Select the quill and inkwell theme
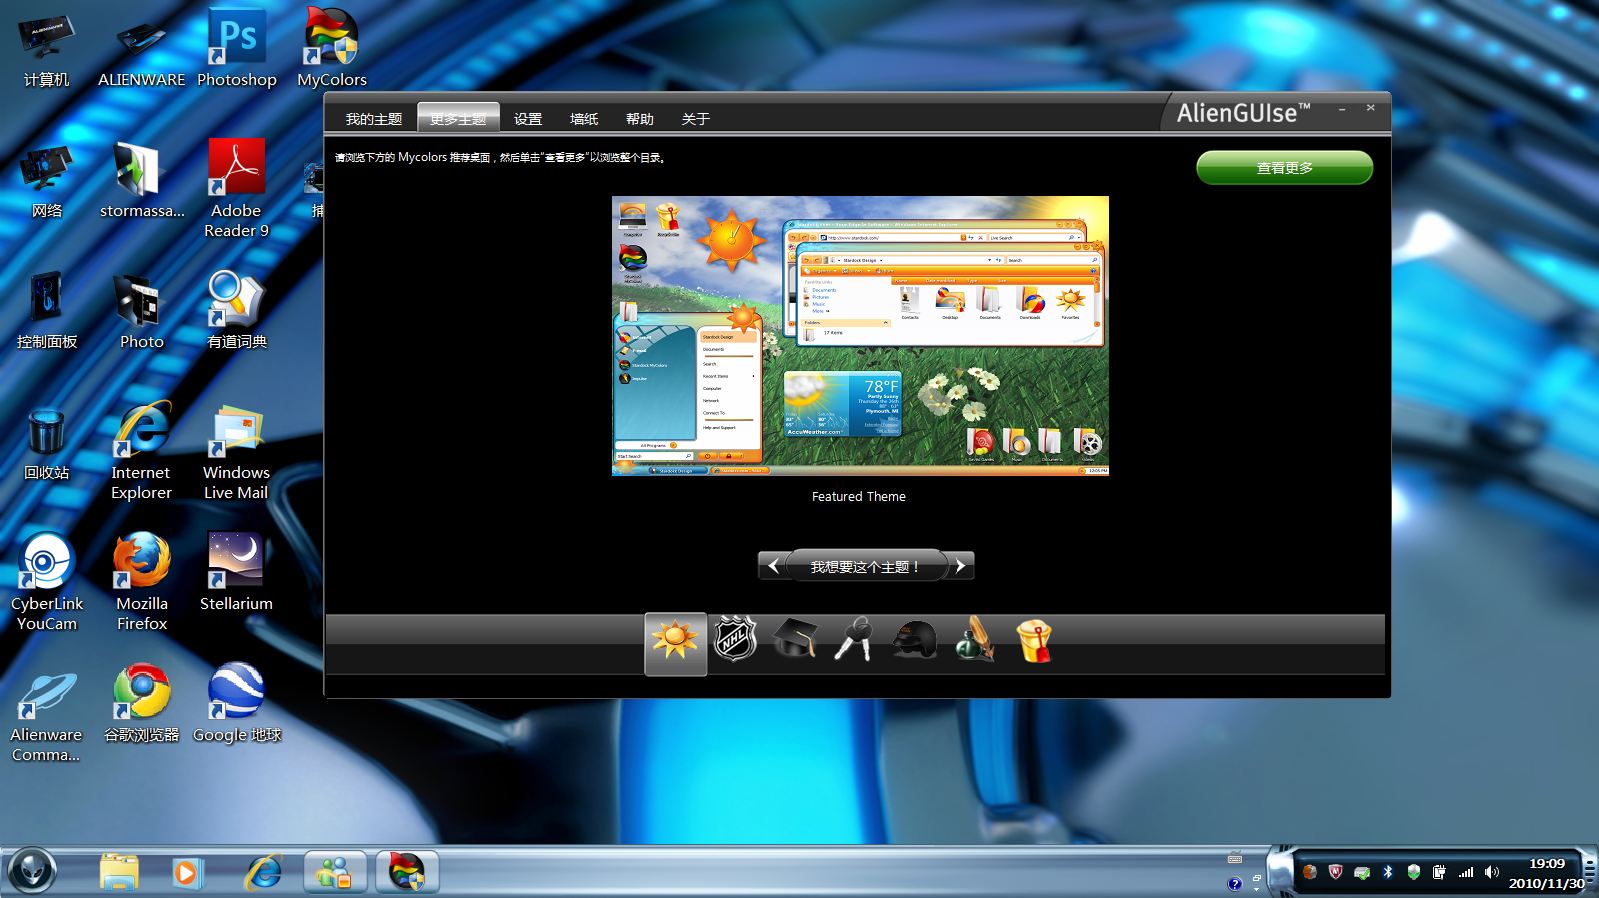Image resolution: width=1599 pixels, height=898 pixels. click(x=974, y=639)
